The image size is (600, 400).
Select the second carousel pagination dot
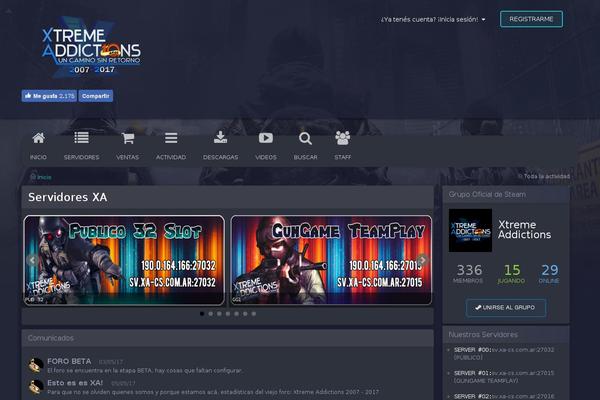[210, 313]
